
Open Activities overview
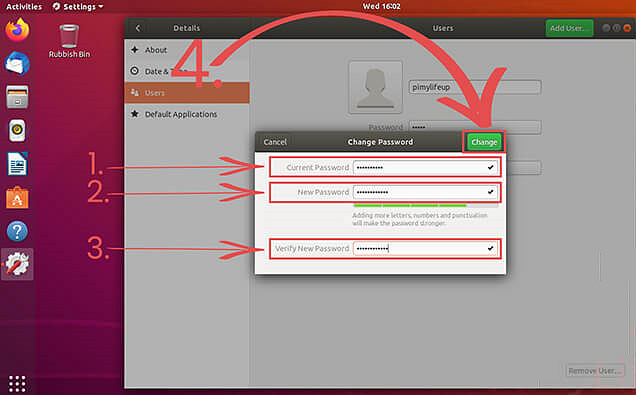[x=24, y=6]
